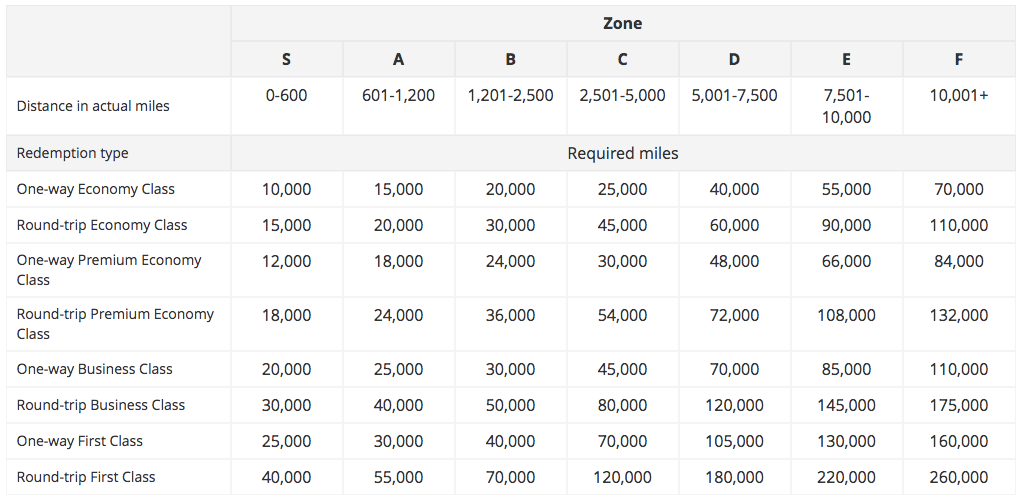Select the 'Redemption type' label cell
The height and width of the screenshot is (504, 1024).
click(x=72, y=153)
